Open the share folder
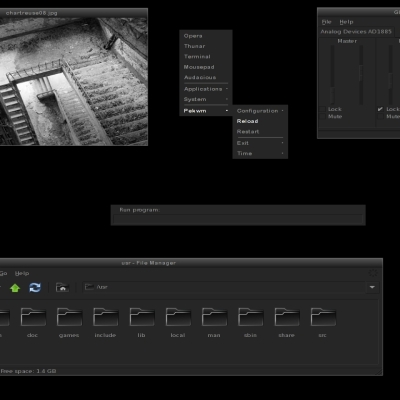This screenshot has height=400, width=400. [287, 323]
